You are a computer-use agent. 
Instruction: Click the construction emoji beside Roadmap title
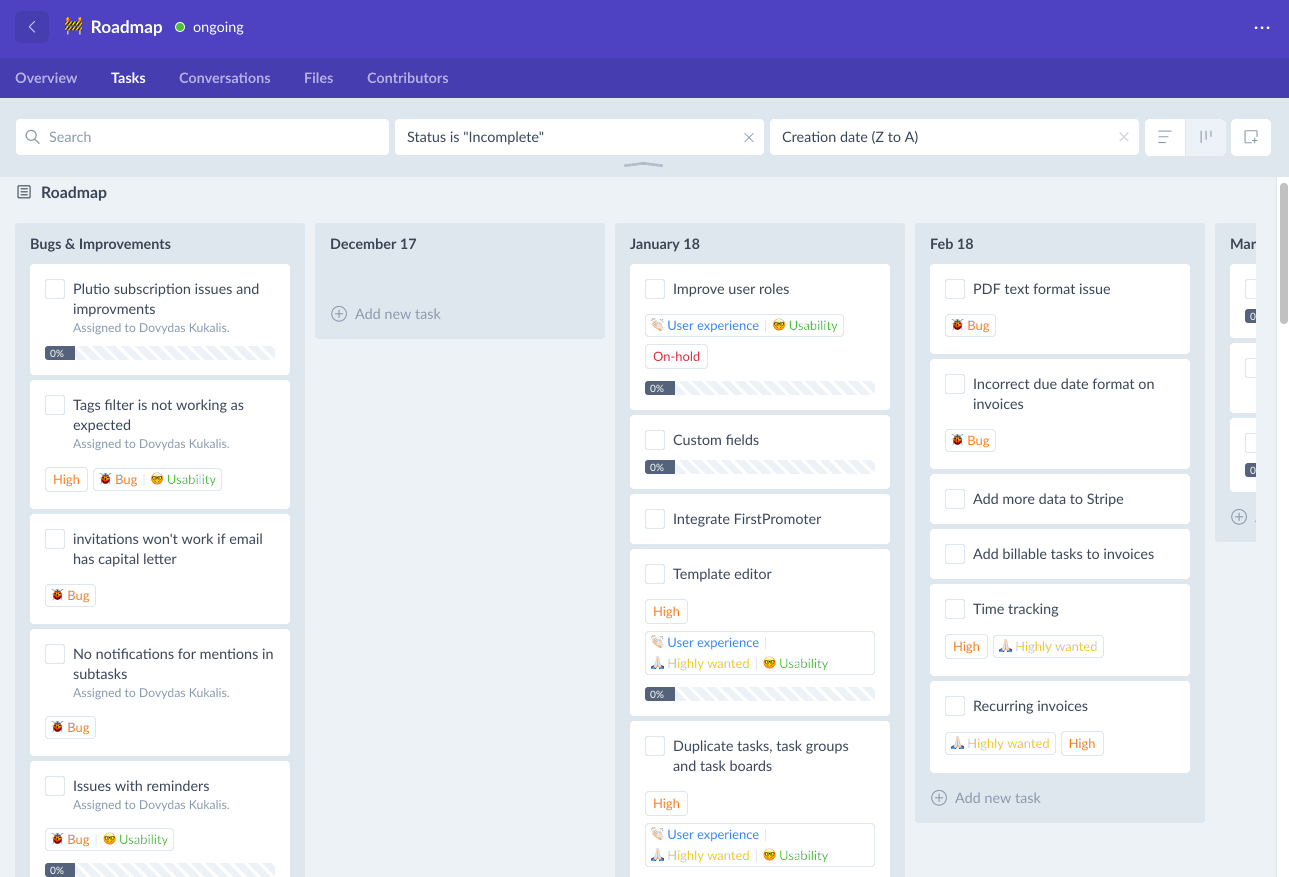pyautogui.click(x=71, y=27)
